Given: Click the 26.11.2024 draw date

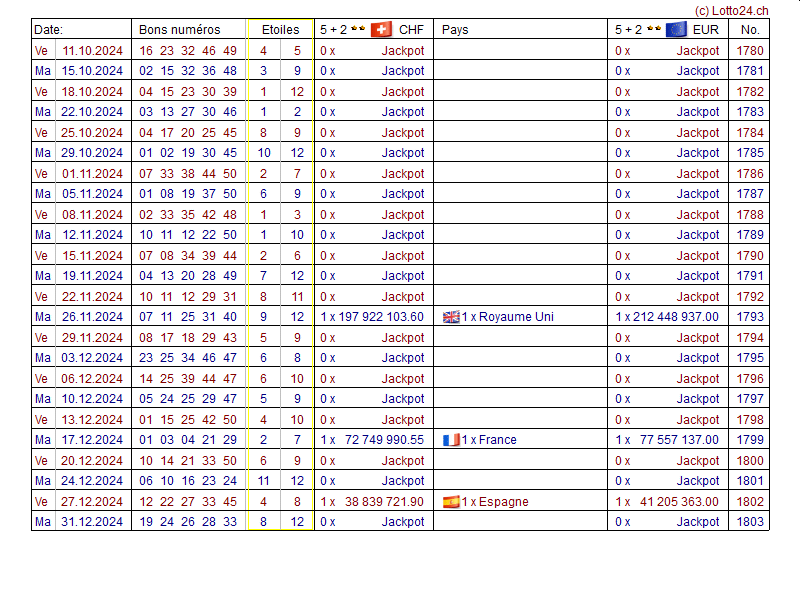Looking at the screenshot, I should pos(92,317).
